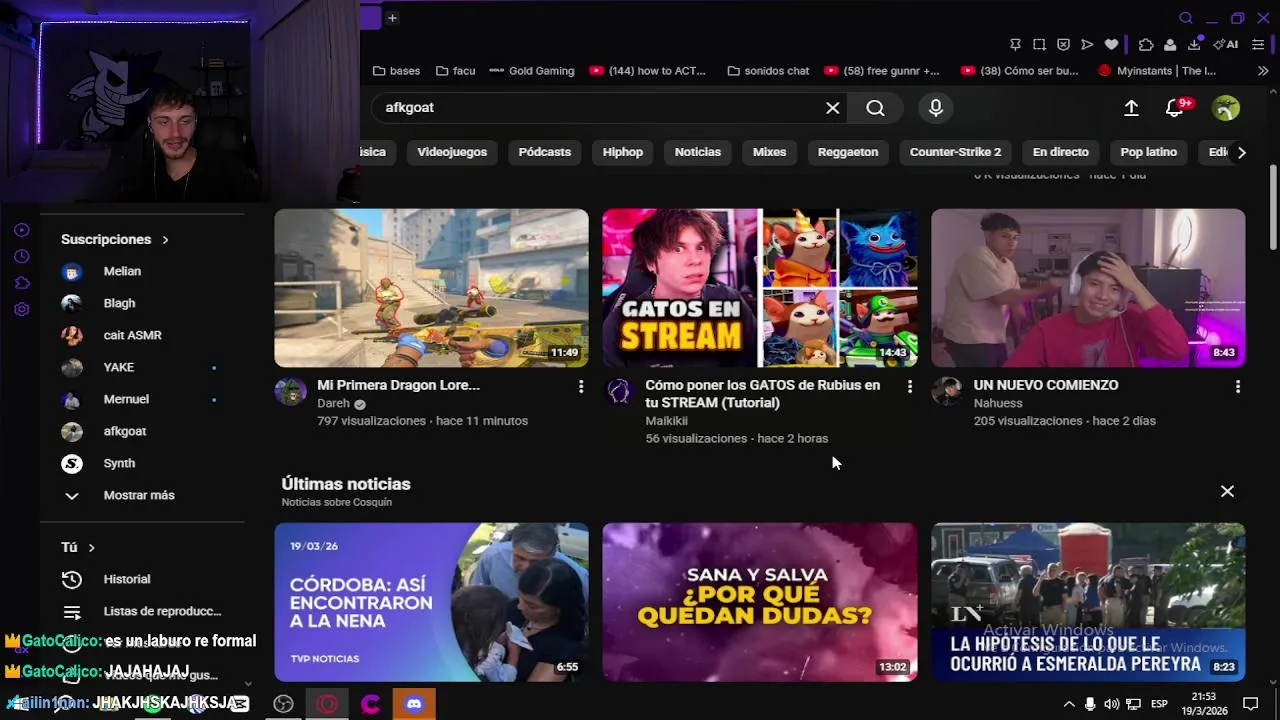Open the Nahuess channel avatar
Screen dimensions: 1280x720
tap(947, 391)
